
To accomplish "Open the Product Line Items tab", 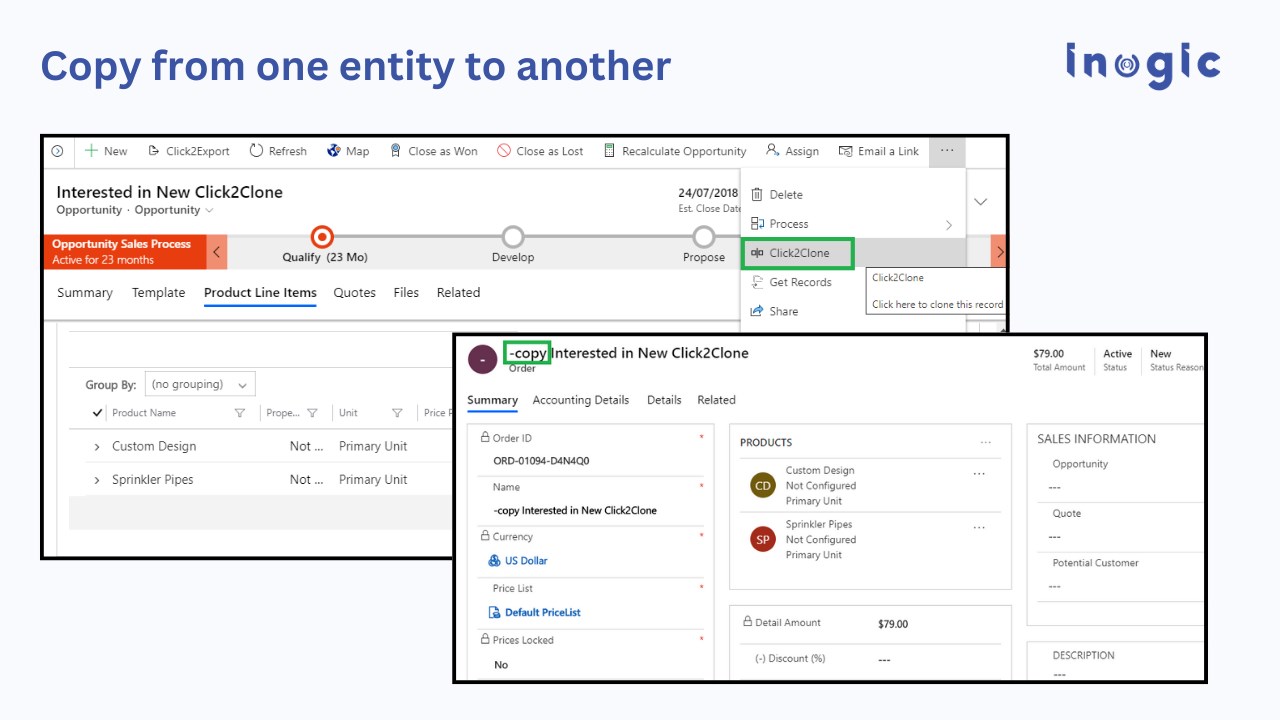I will 260,293.
